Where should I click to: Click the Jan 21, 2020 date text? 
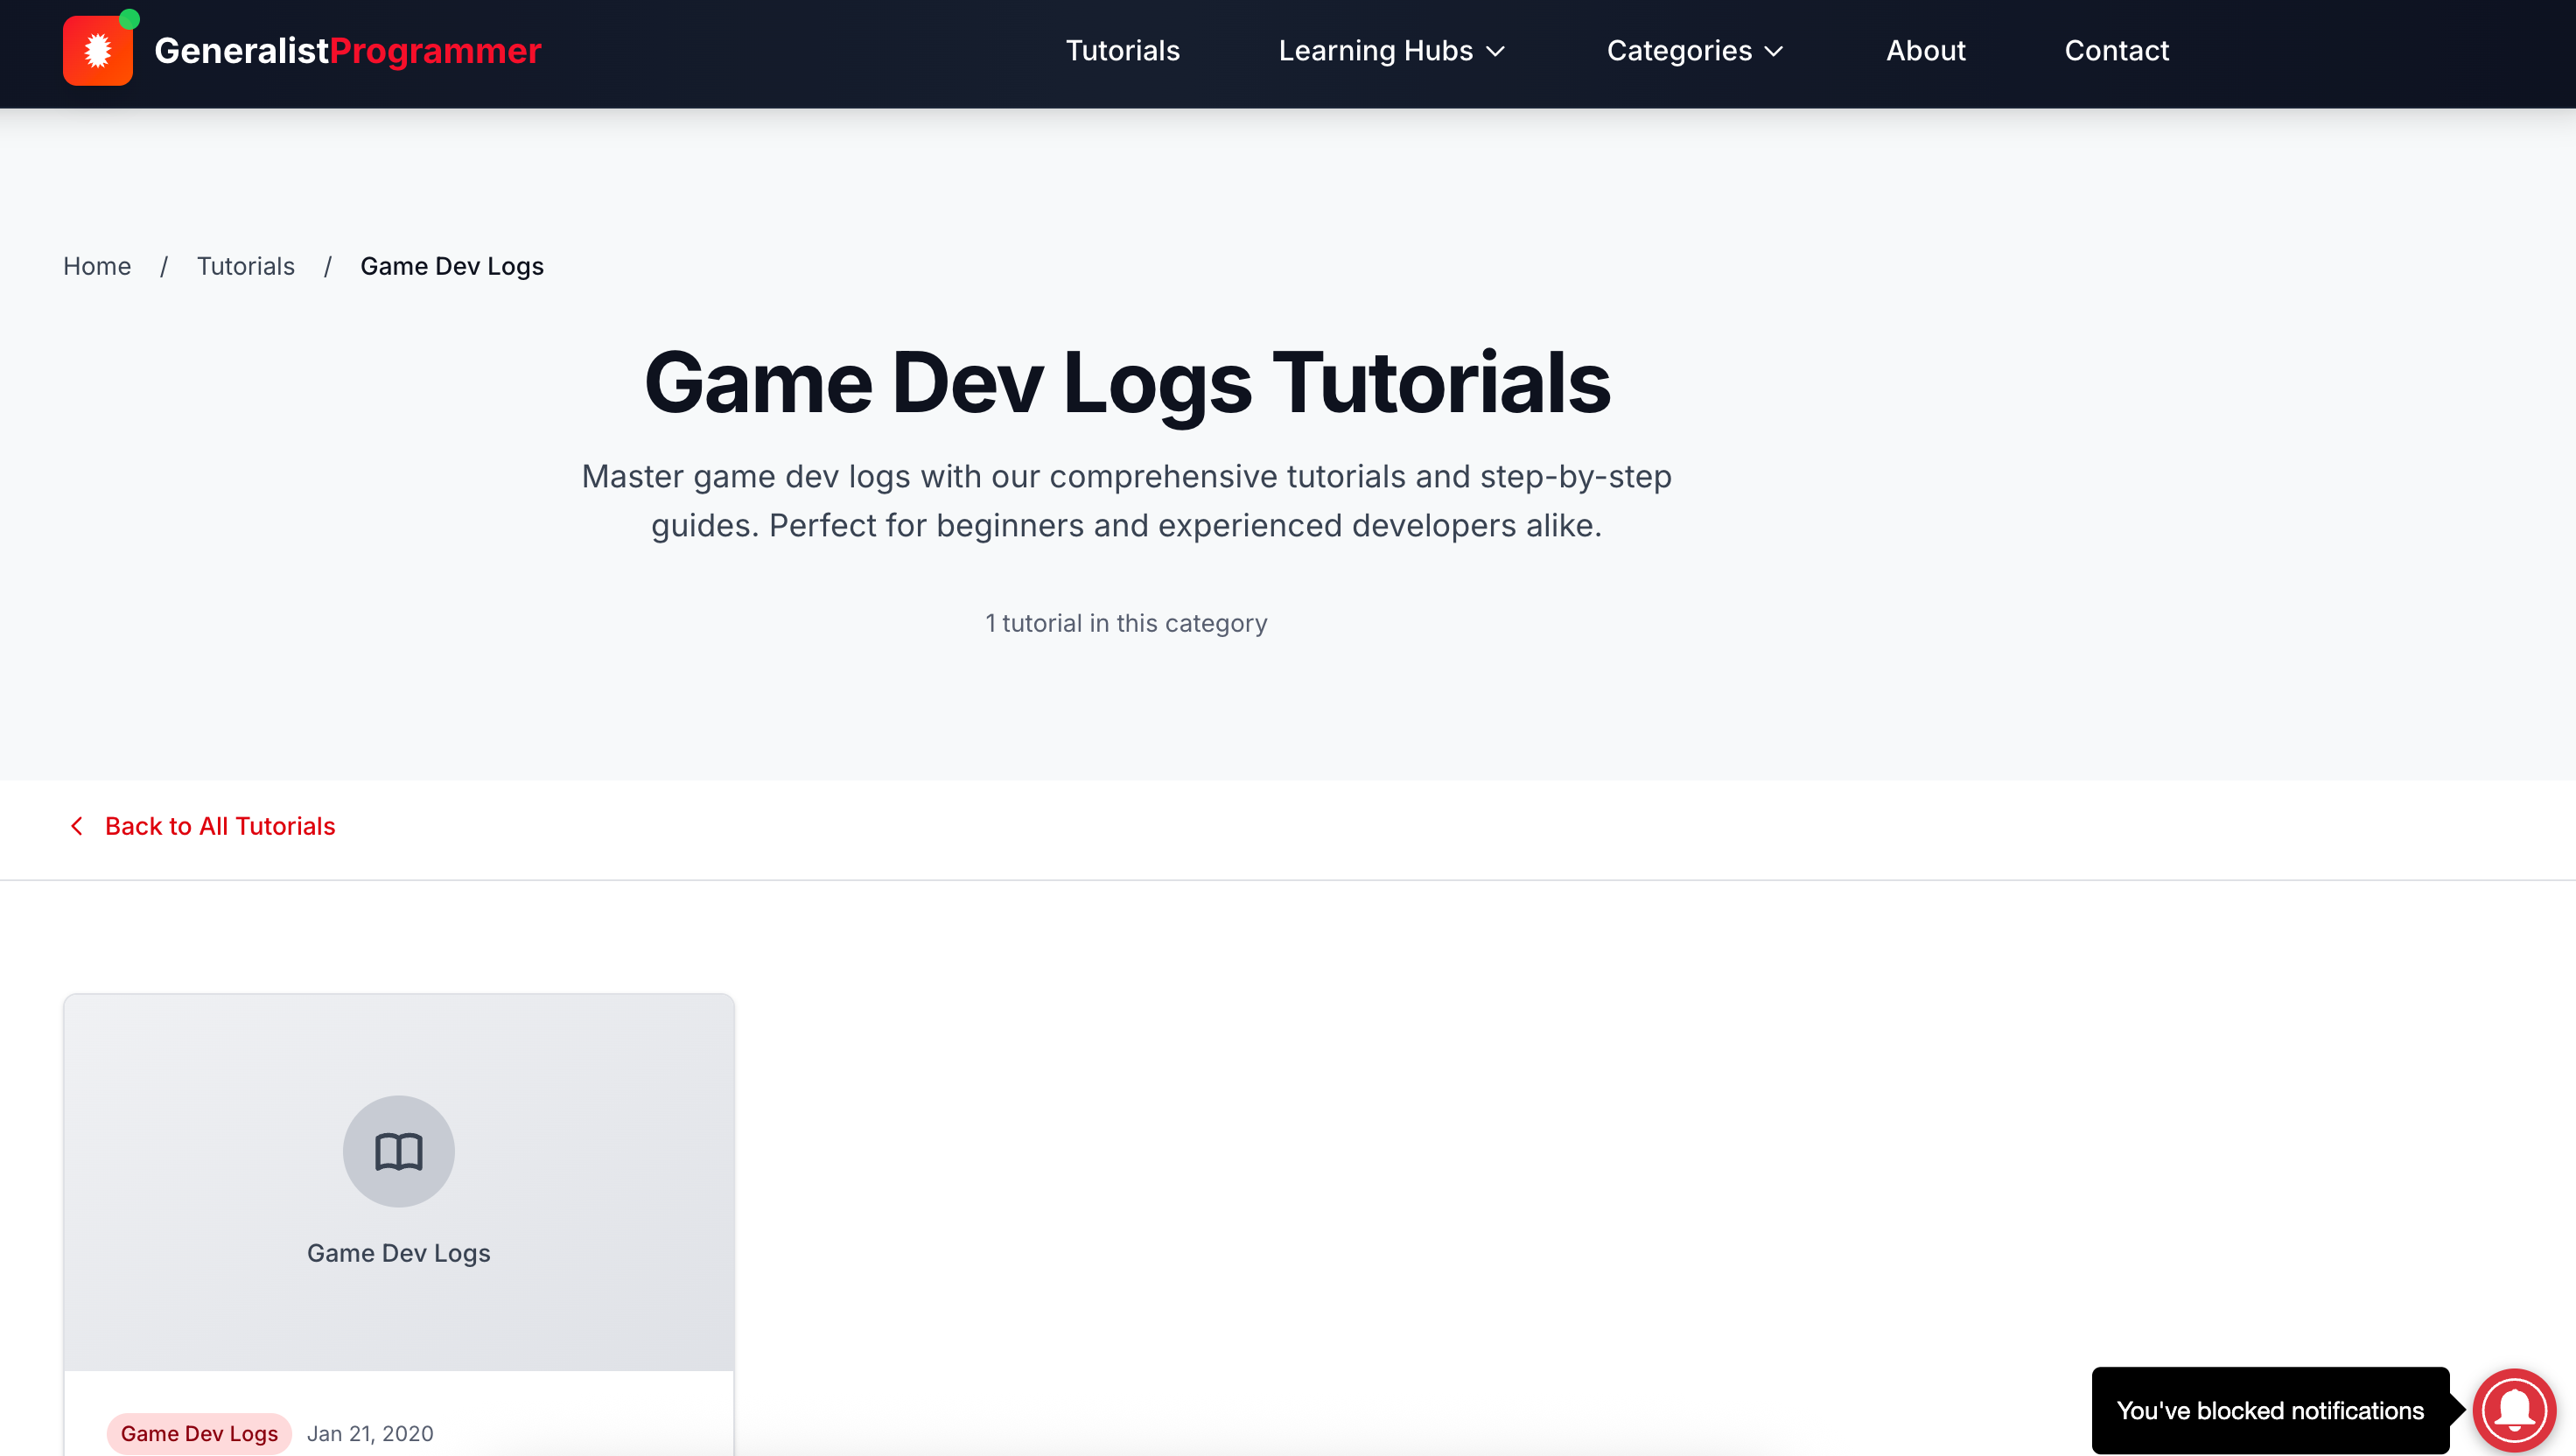click(x=370, y=1433)
